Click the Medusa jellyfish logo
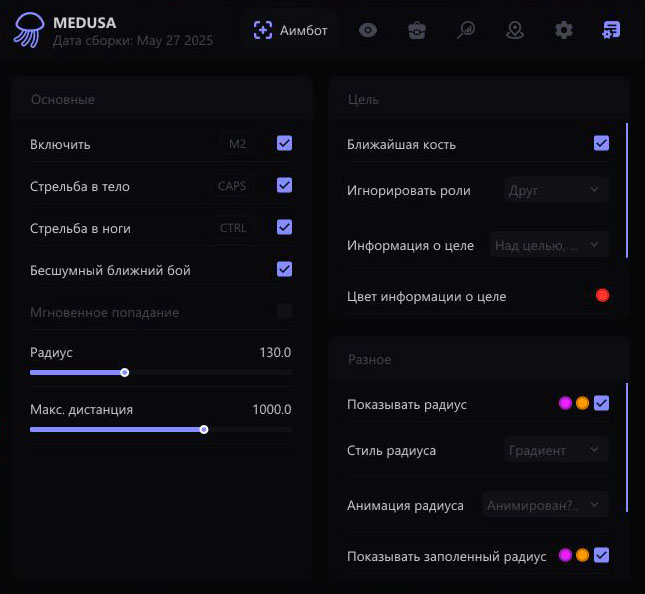 (28, 30)
